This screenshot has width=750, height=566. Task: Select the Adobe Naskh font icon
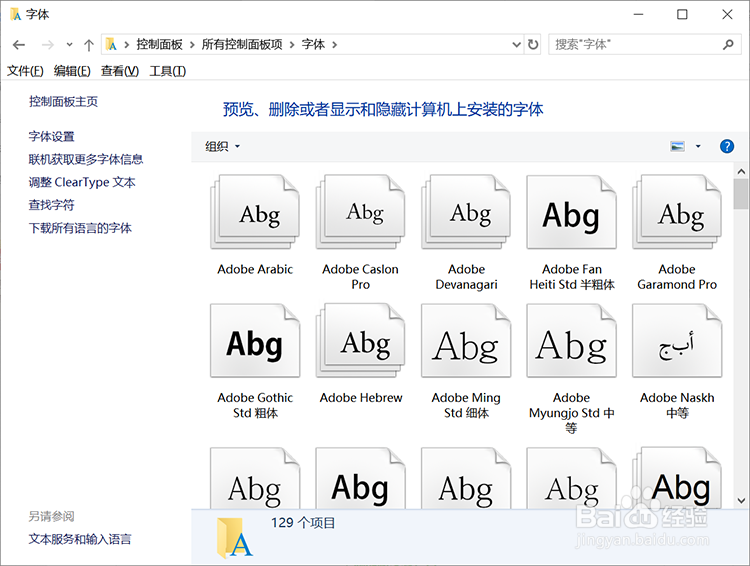pos(677,341)
